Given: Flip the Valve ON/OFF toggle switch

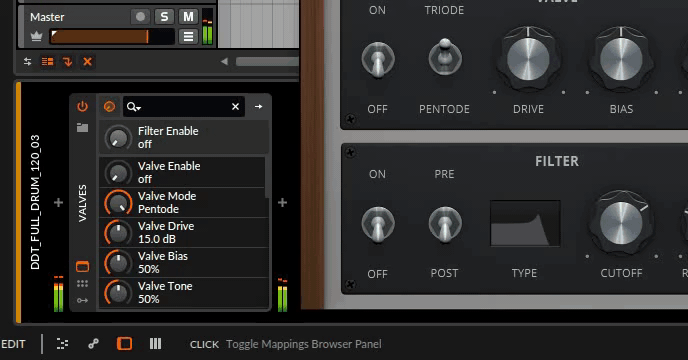Looking at the screenshot, I should [378, 59].
